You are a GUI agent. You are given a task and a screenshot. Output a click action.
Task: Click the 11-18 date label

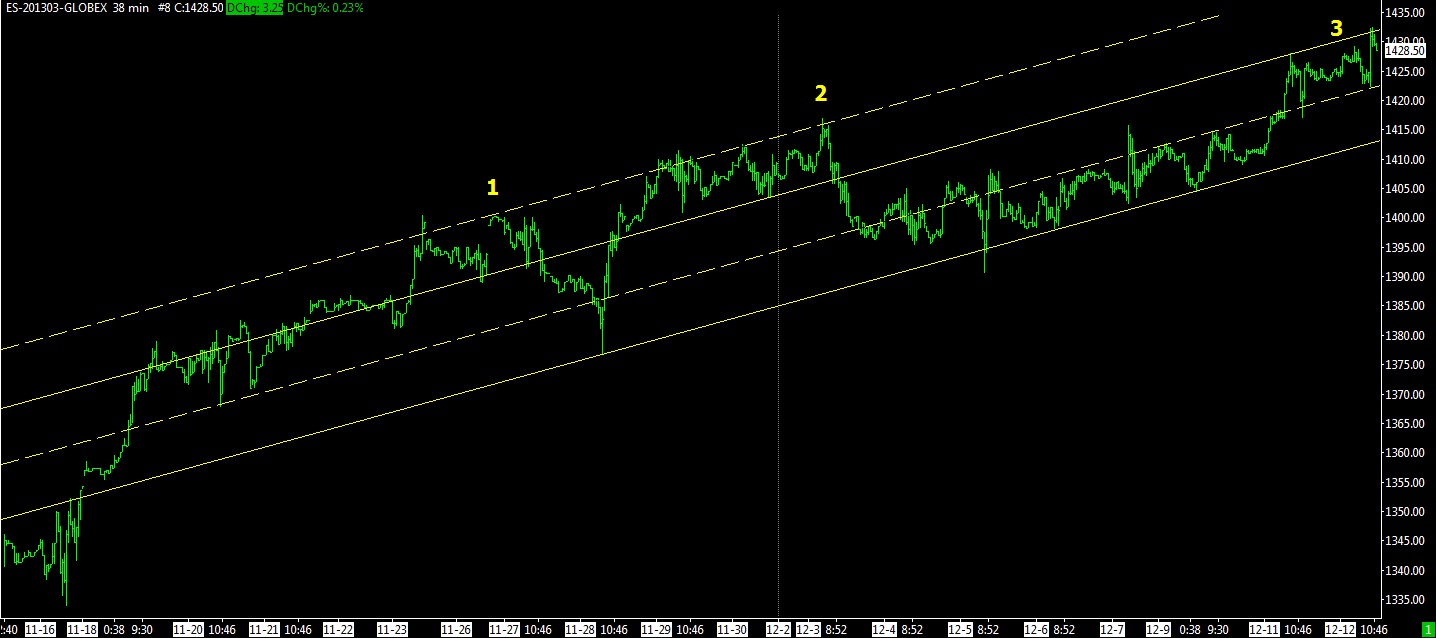tap(82, 630)
